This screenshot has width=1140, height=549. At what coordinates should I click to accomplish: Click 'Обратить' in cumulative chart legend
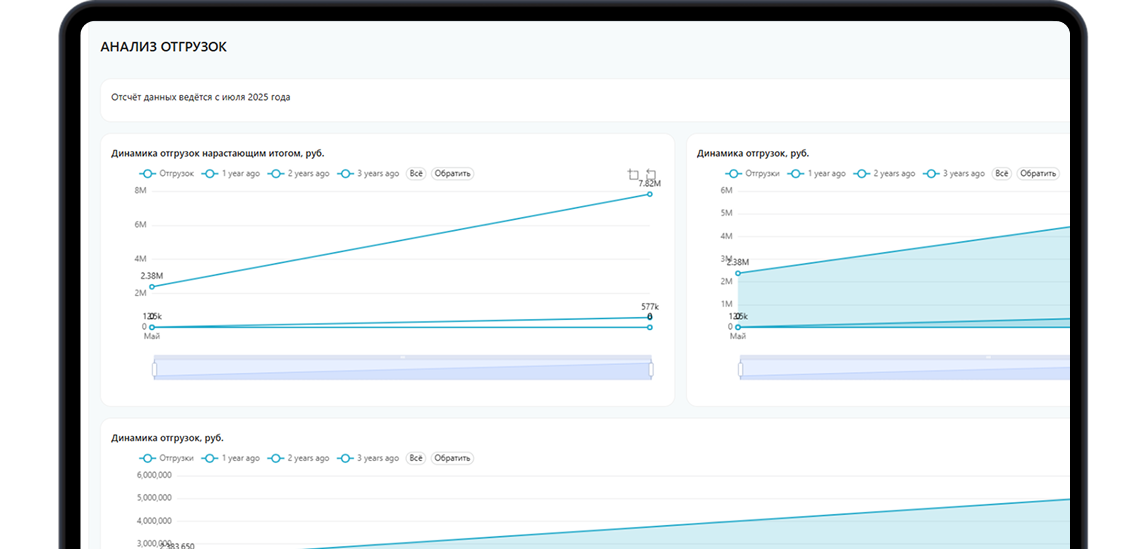pyautogui.click(x=452, y=174)
